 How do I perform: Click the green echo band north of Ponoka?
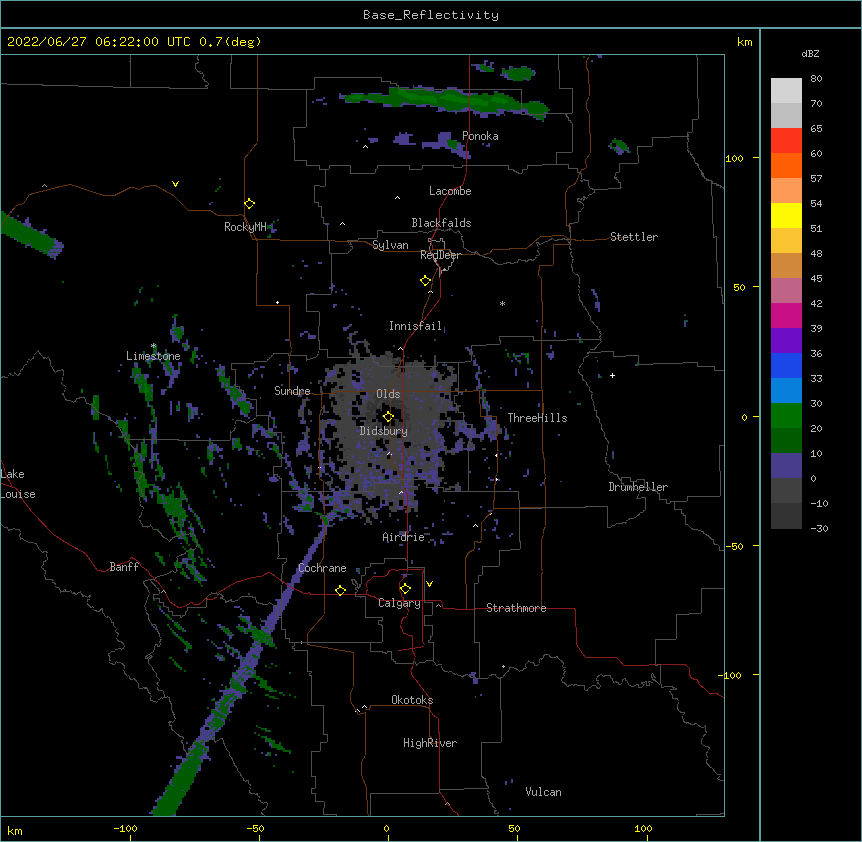point(445,101)
